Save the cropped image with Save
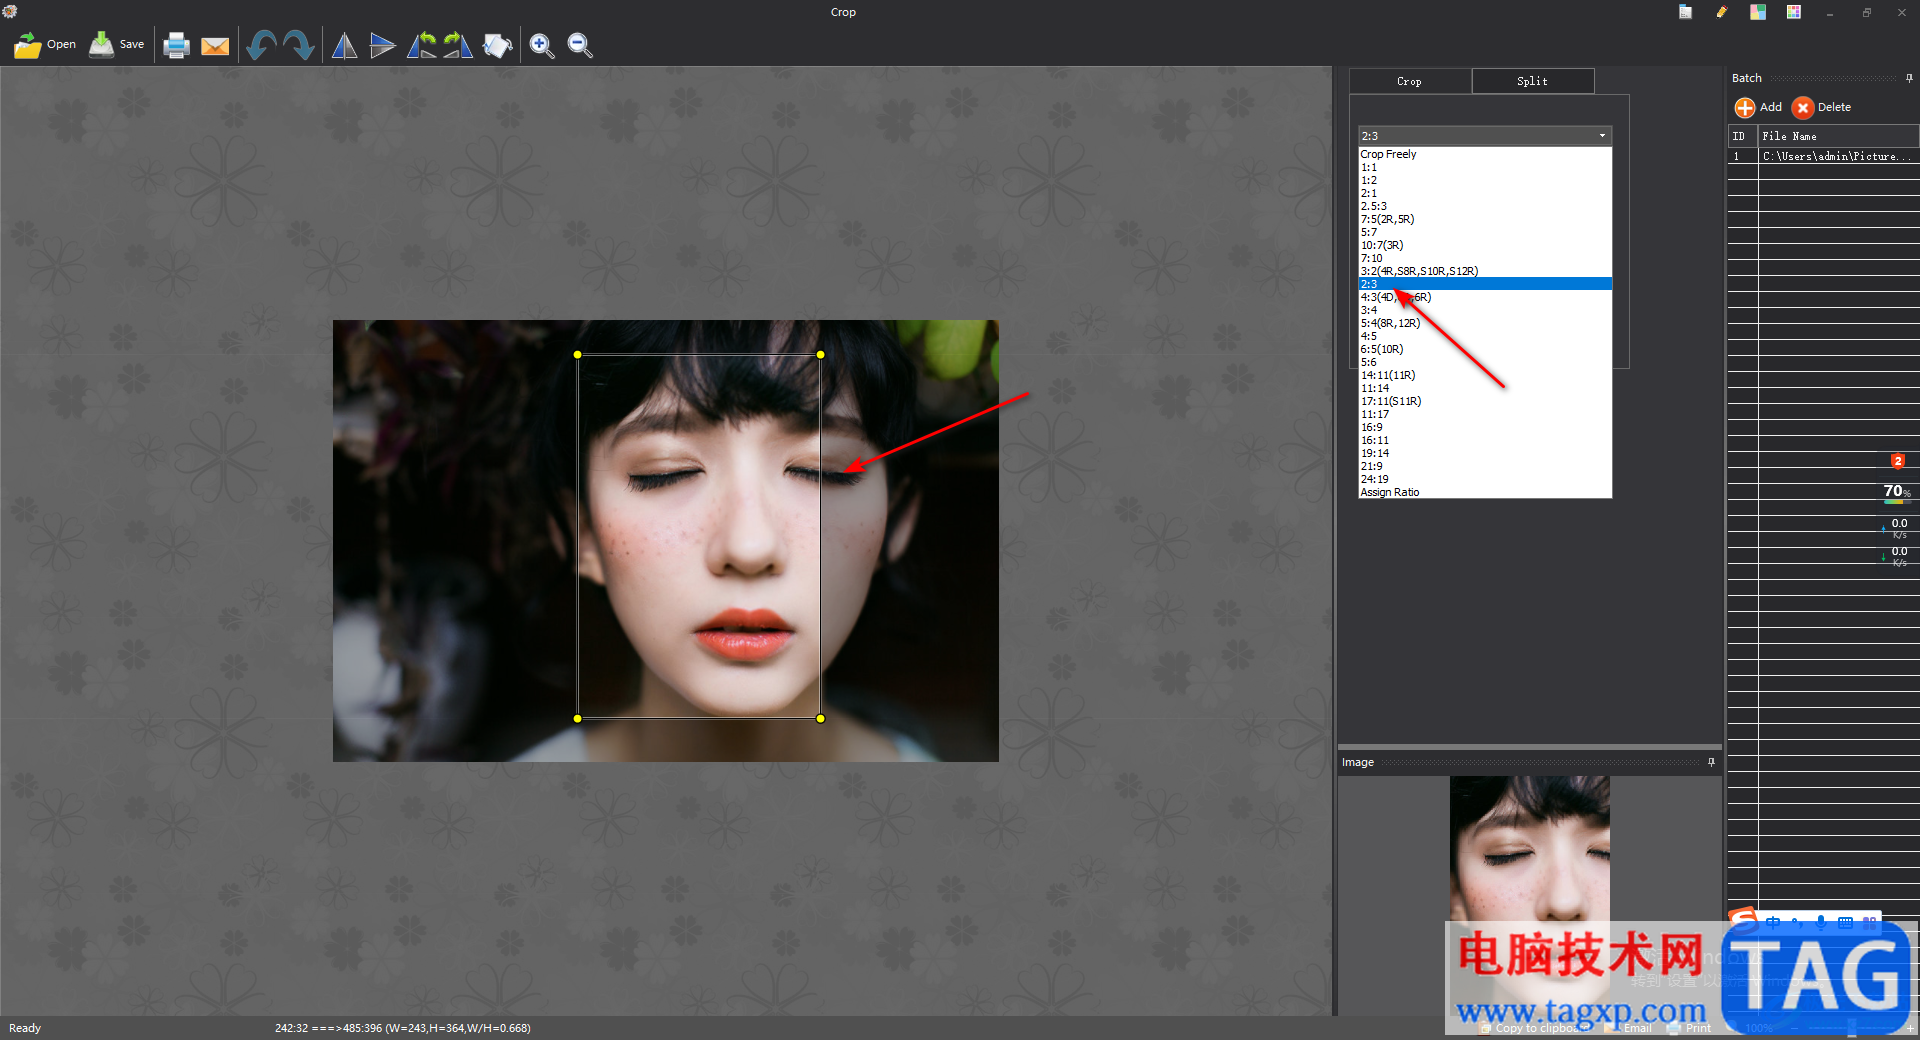Image resolution: width=1920 pixels, height=1040 pixels. [x=117, y=45]
